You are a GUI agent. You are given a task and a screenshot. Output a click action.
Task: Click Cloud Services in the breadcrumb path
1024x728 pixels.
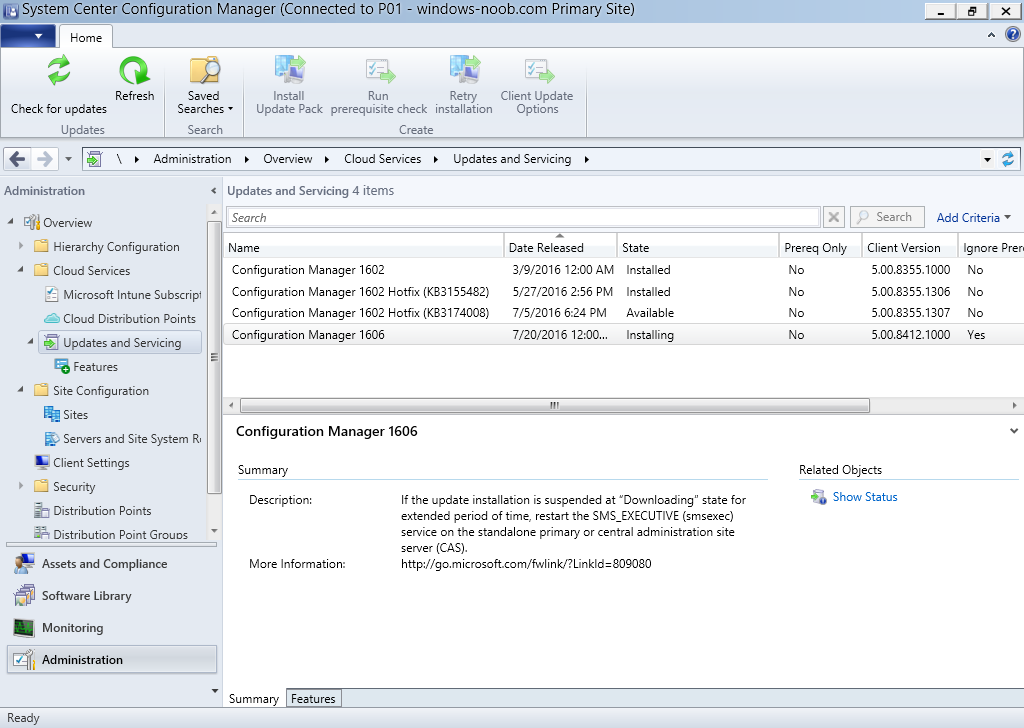pos(383,159)
